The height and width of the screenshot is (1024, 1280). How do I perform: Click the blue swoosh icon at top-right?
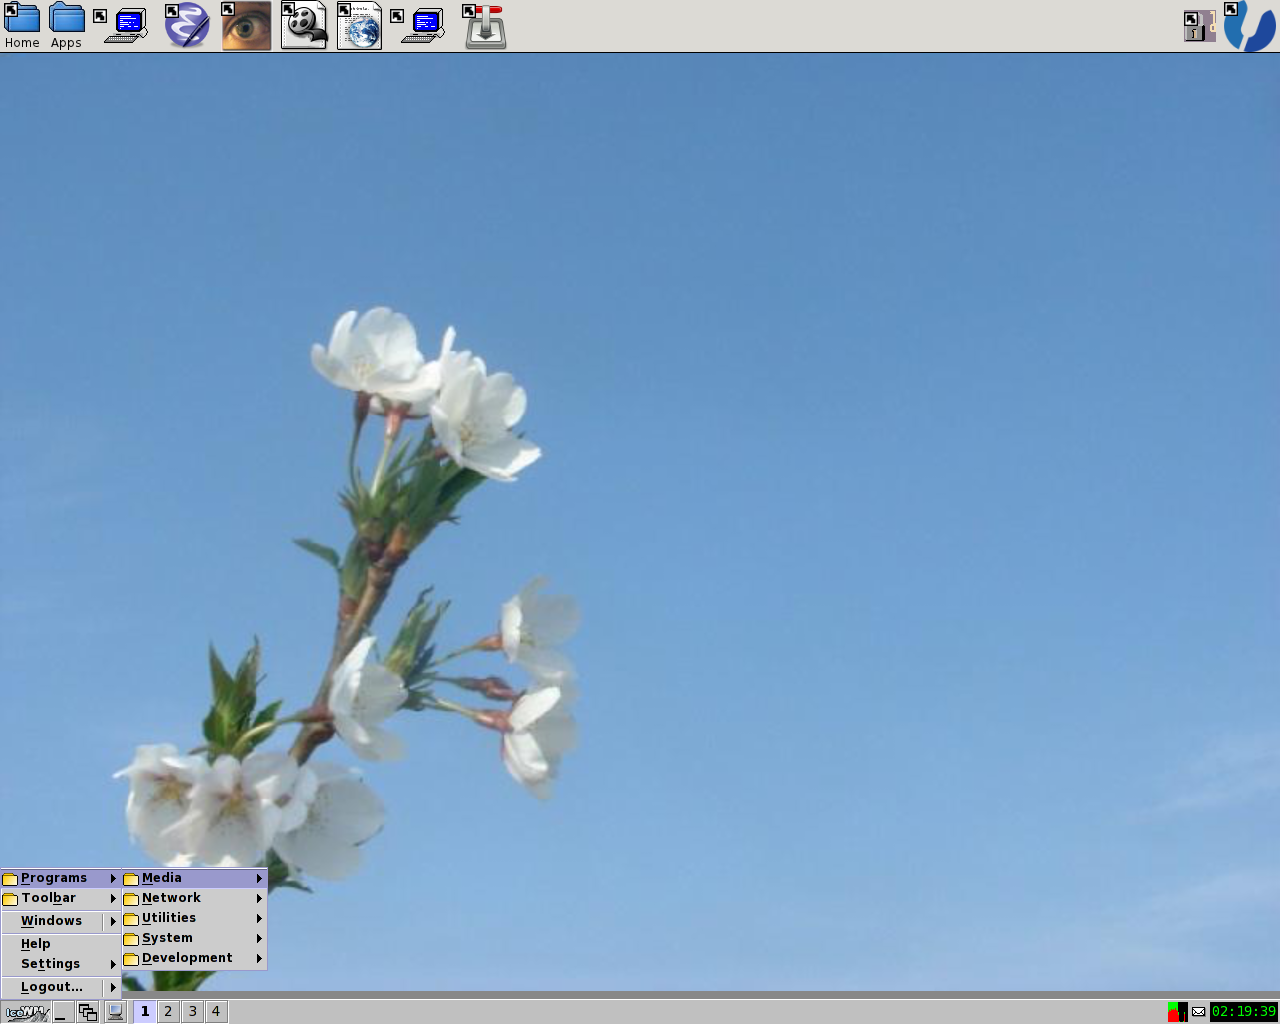[x=1250, y=26]
